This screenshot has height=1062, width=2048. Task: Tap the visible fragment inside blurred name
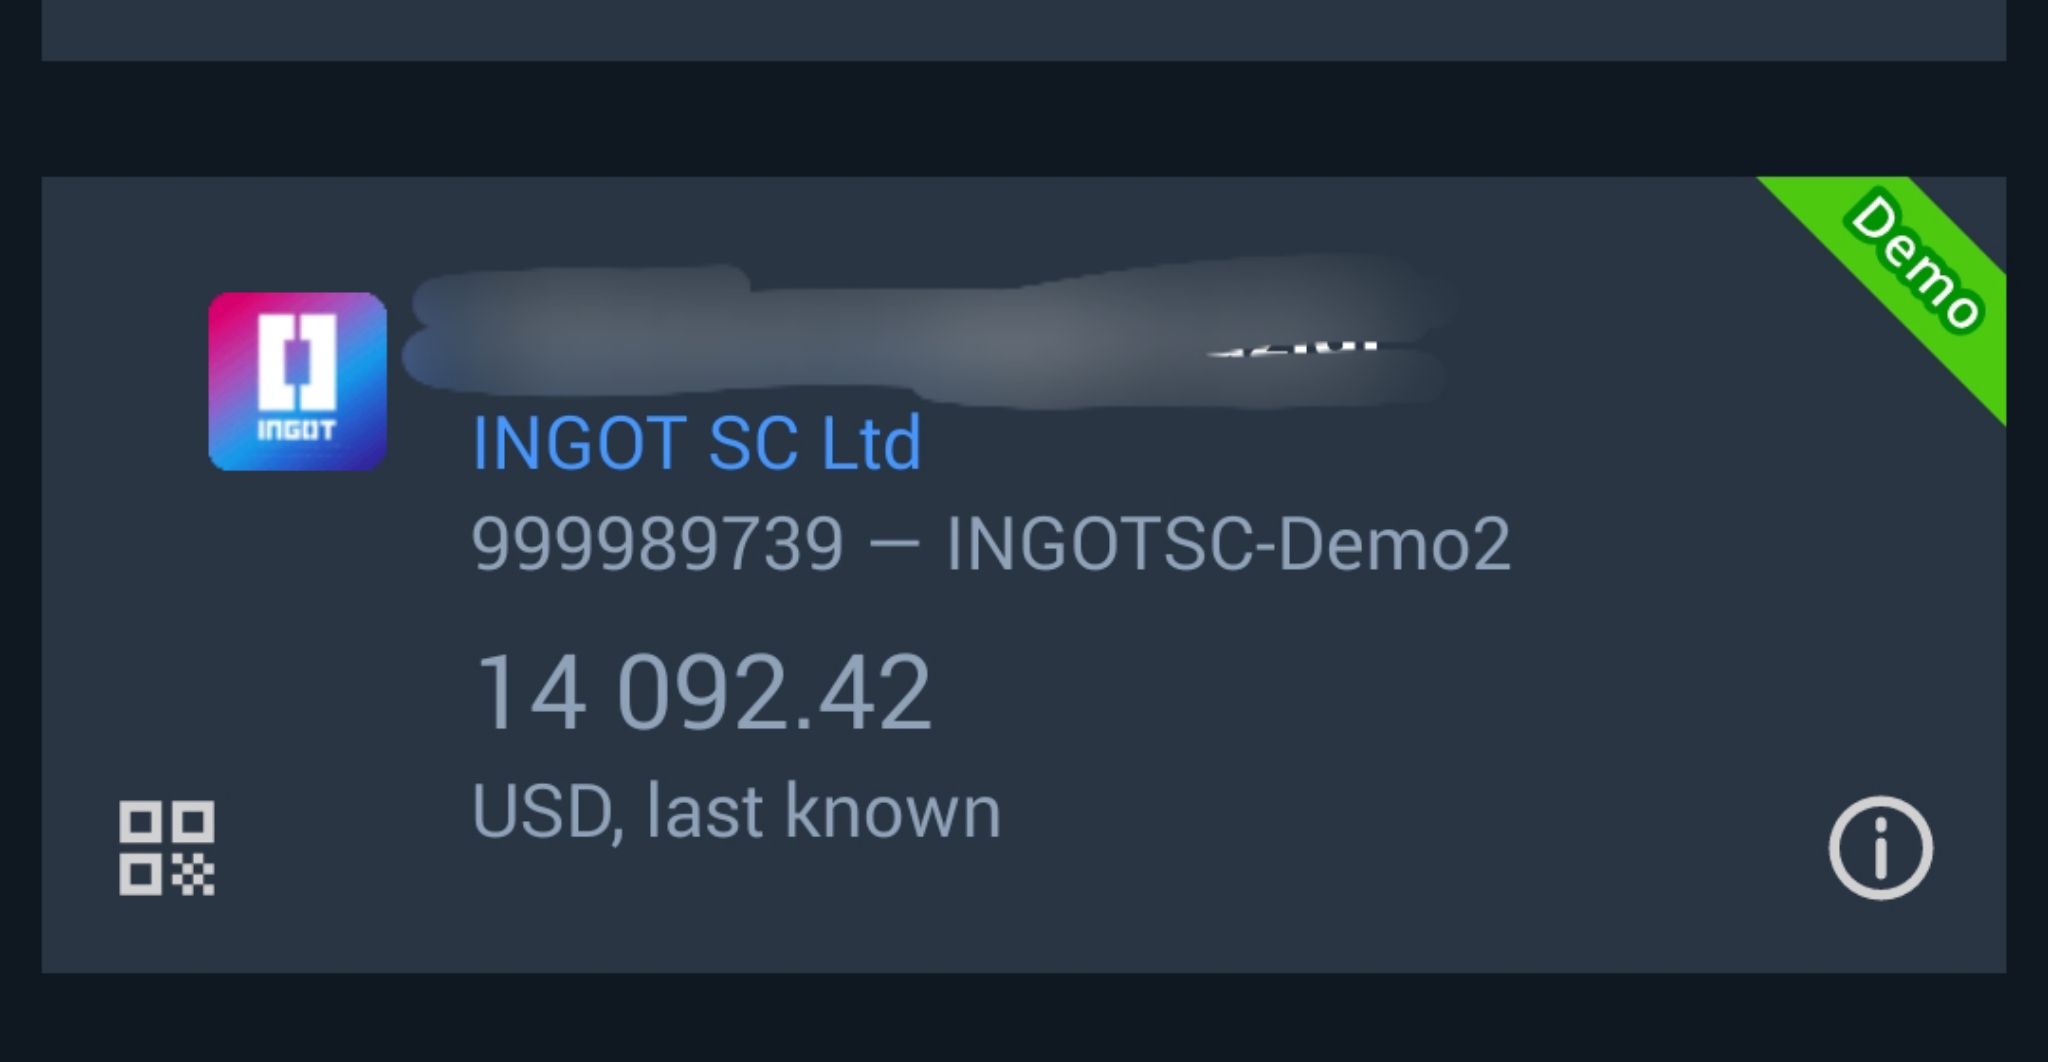pyautogui.click(x=1293, y=348)
